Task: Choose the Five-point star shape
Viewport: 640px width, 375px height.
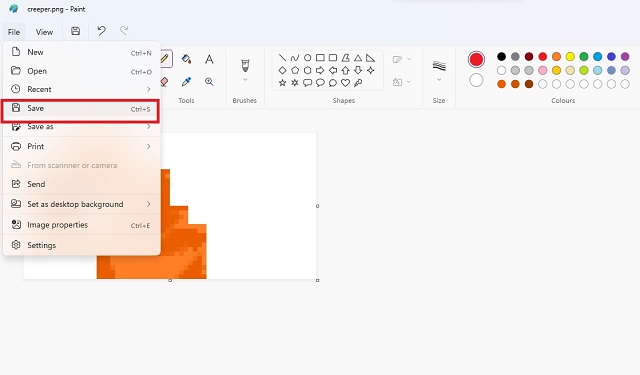Action: 282,83
